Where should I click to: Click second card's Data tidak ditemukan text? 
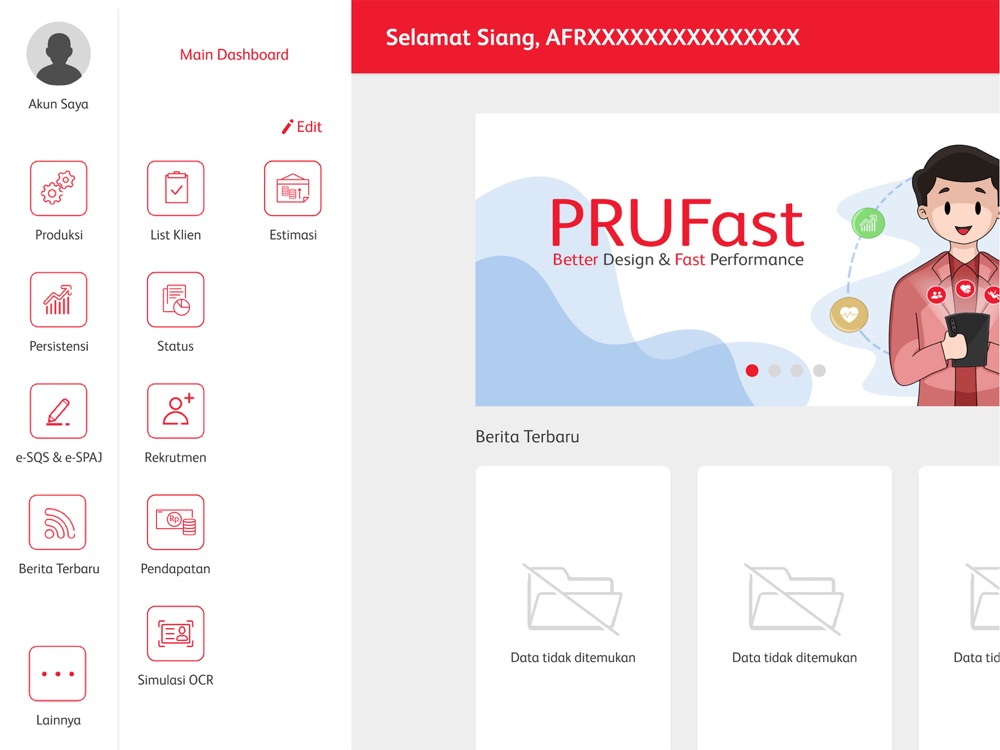pyautogui.click(x=794, y=658)
